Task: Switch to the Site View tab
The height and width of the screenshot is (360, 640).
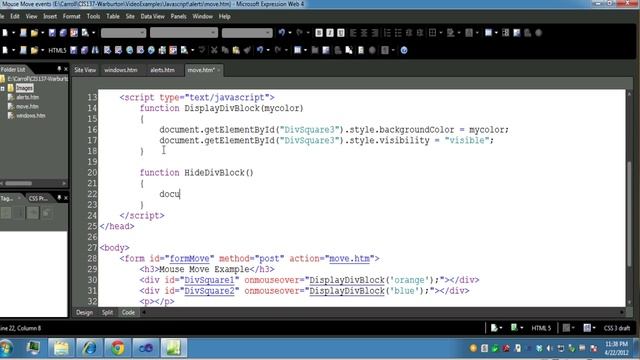Action: 85,70
